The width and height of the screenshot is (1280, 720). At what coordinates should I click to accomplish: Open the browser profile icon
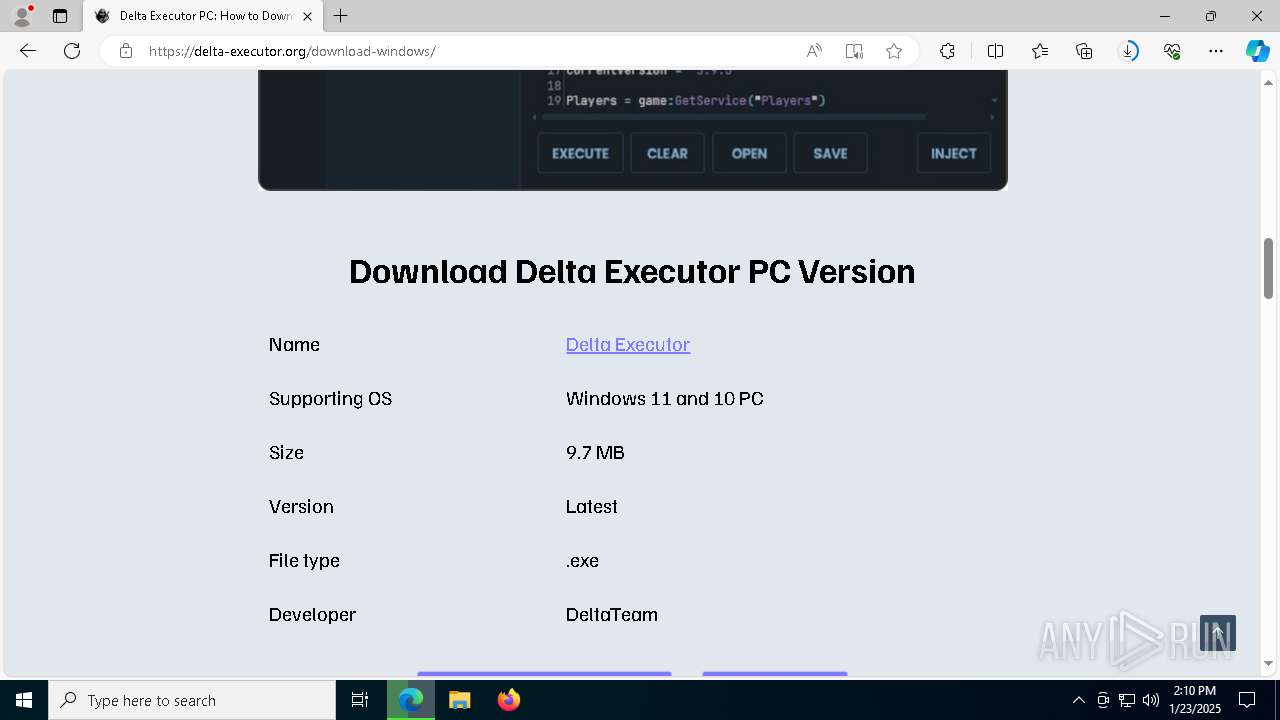coord(22,16)
